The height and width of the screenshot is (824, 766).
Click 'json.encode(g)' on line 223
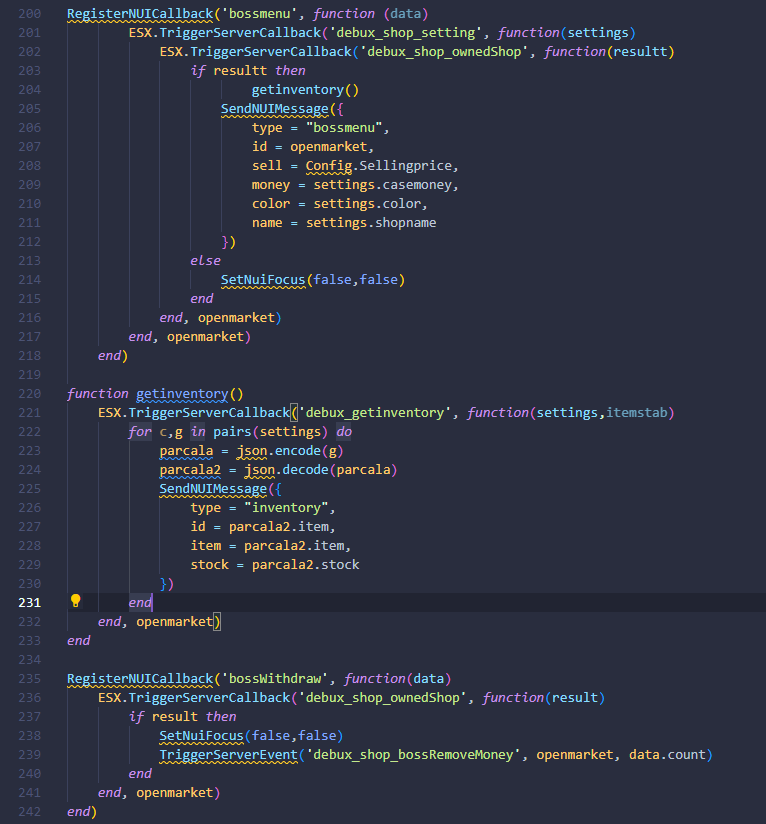[290, 450]
